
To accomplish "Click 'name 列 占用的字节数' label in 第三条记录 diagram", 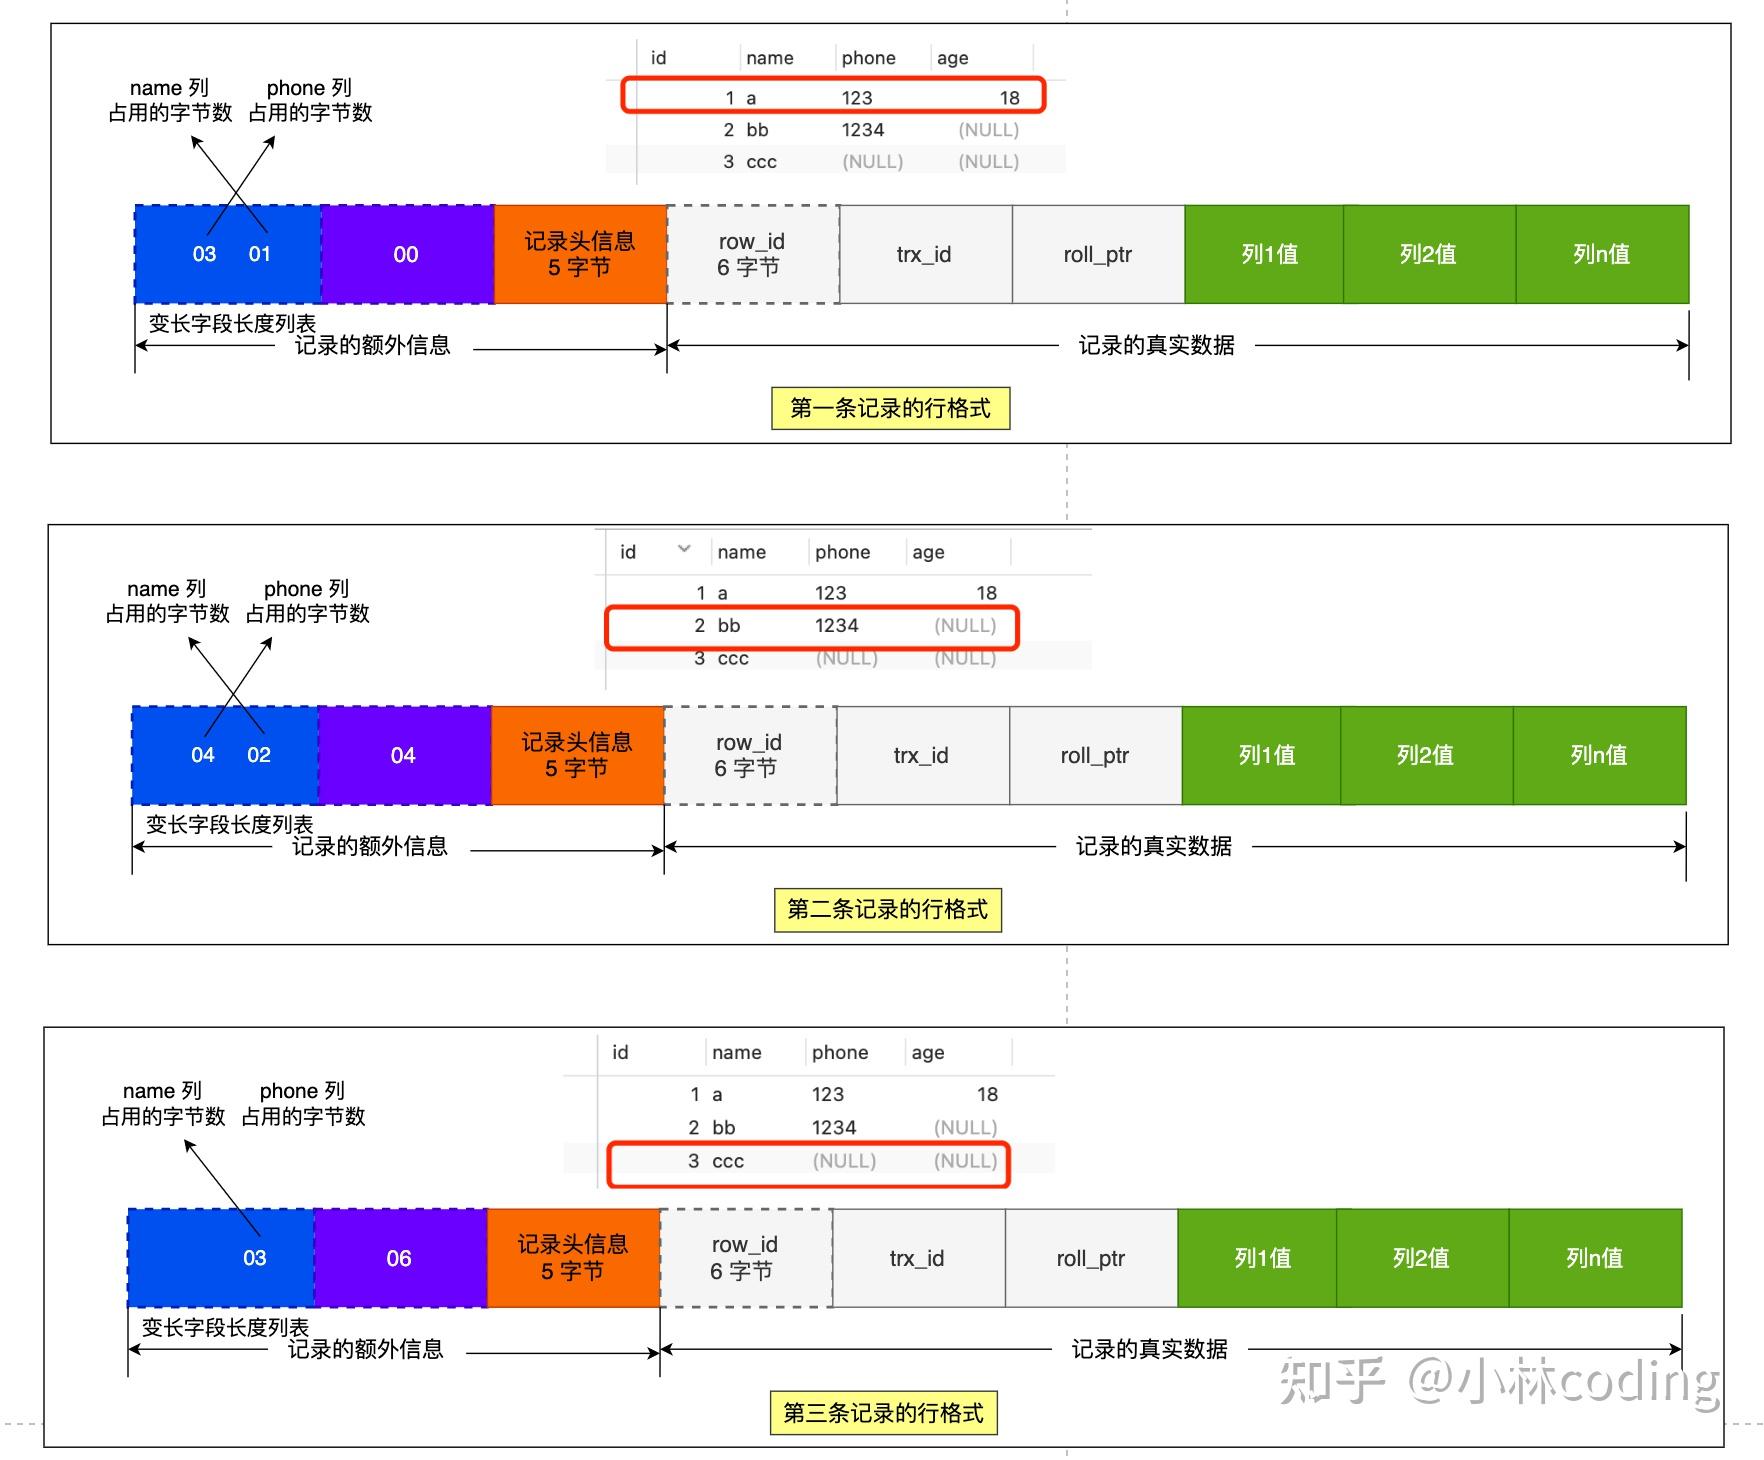I will pos(163,1103).
